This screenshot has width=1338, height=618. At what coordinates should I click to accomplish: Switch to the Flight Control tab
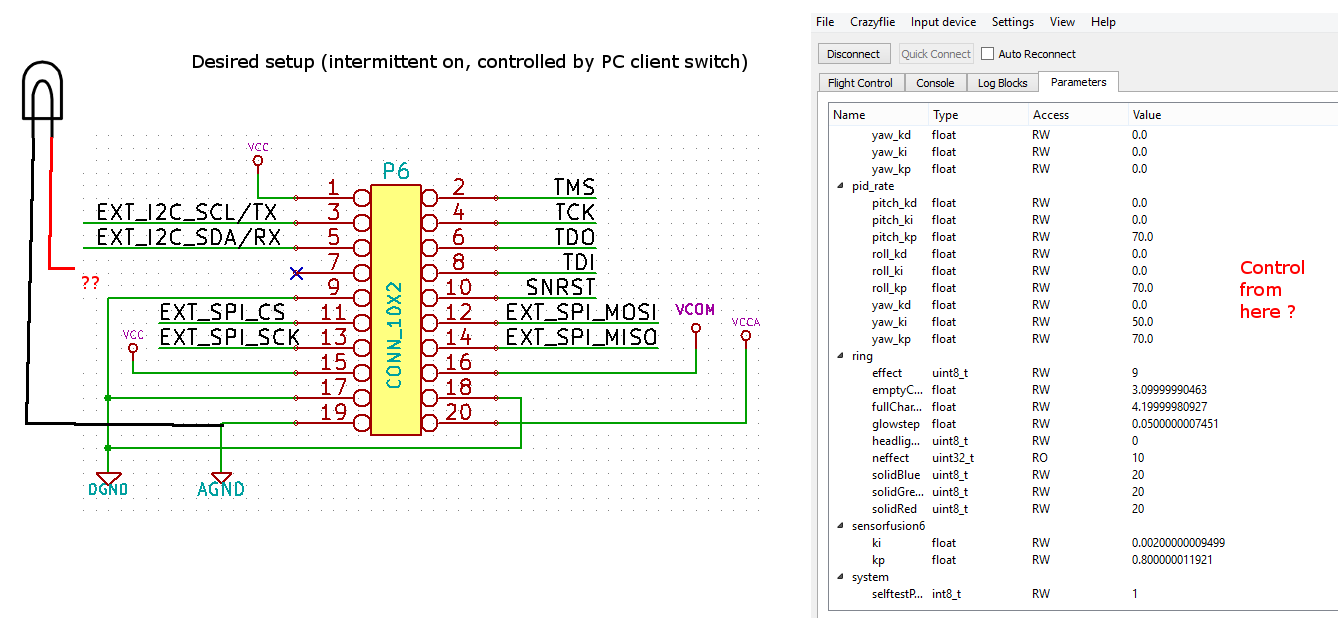point(861,83)
